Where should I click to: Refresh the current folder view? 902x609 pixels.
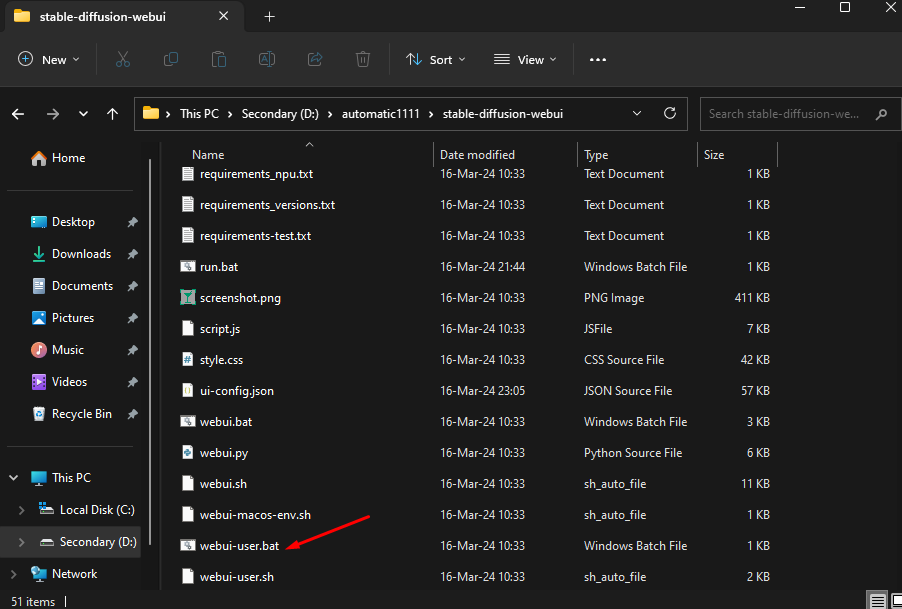(x=670, y=114)
